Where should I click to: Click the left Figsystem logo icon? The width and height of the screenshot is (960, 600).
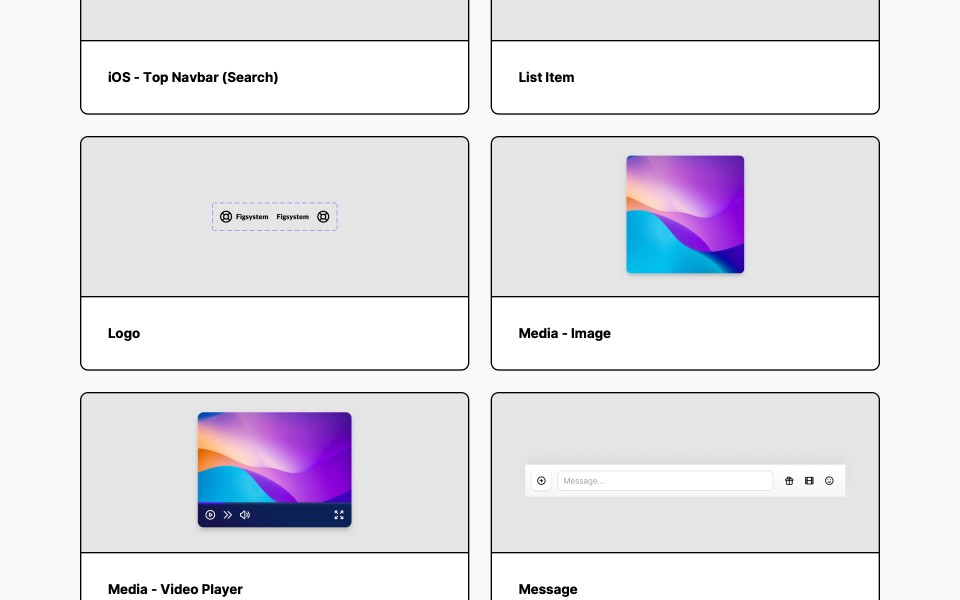(226, 217)
